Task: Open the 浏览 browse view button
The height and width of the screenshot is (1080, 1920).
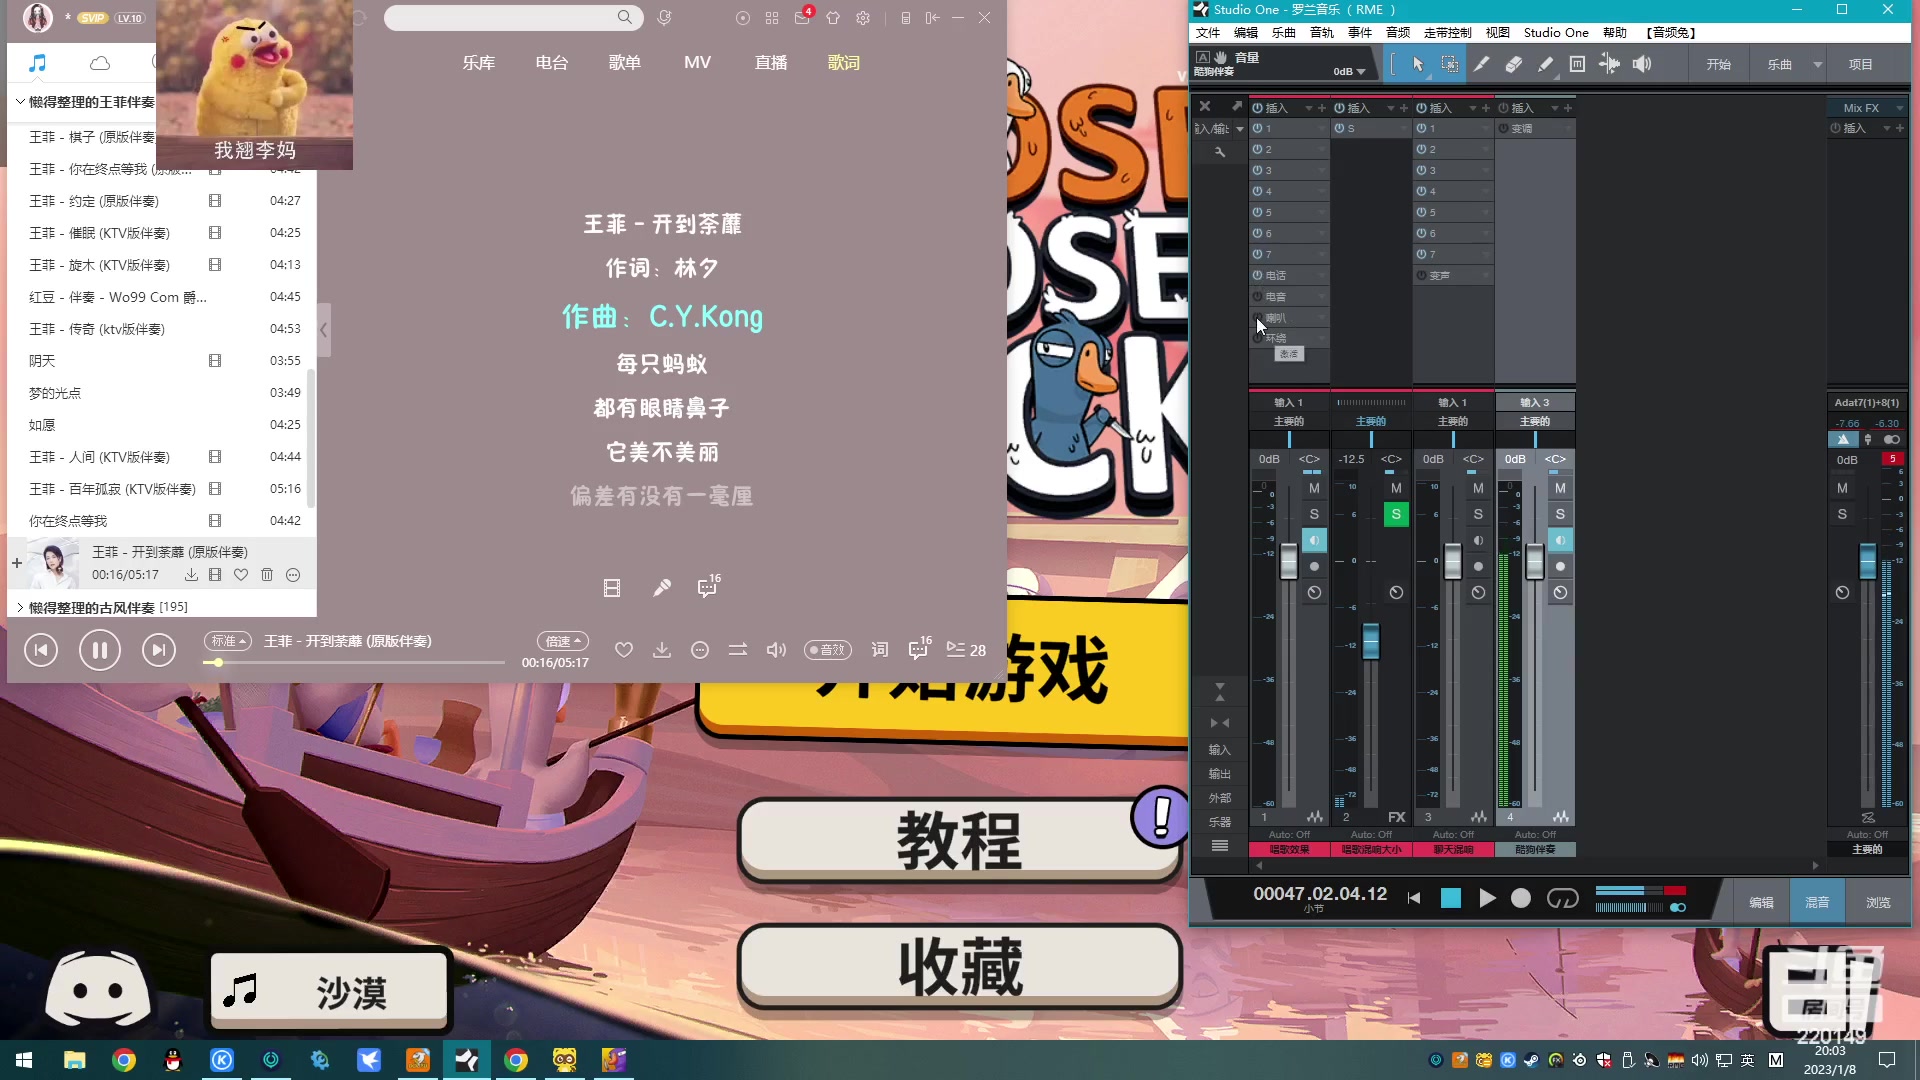Action: [1878, 902]
